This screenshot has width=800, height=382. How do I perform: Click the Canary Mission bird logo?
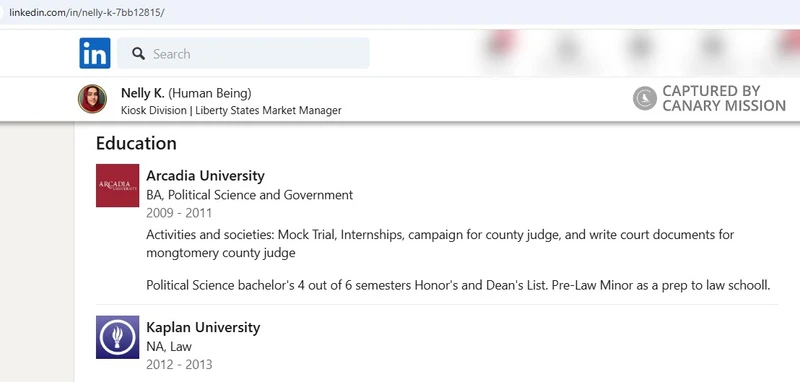[645, 98]
